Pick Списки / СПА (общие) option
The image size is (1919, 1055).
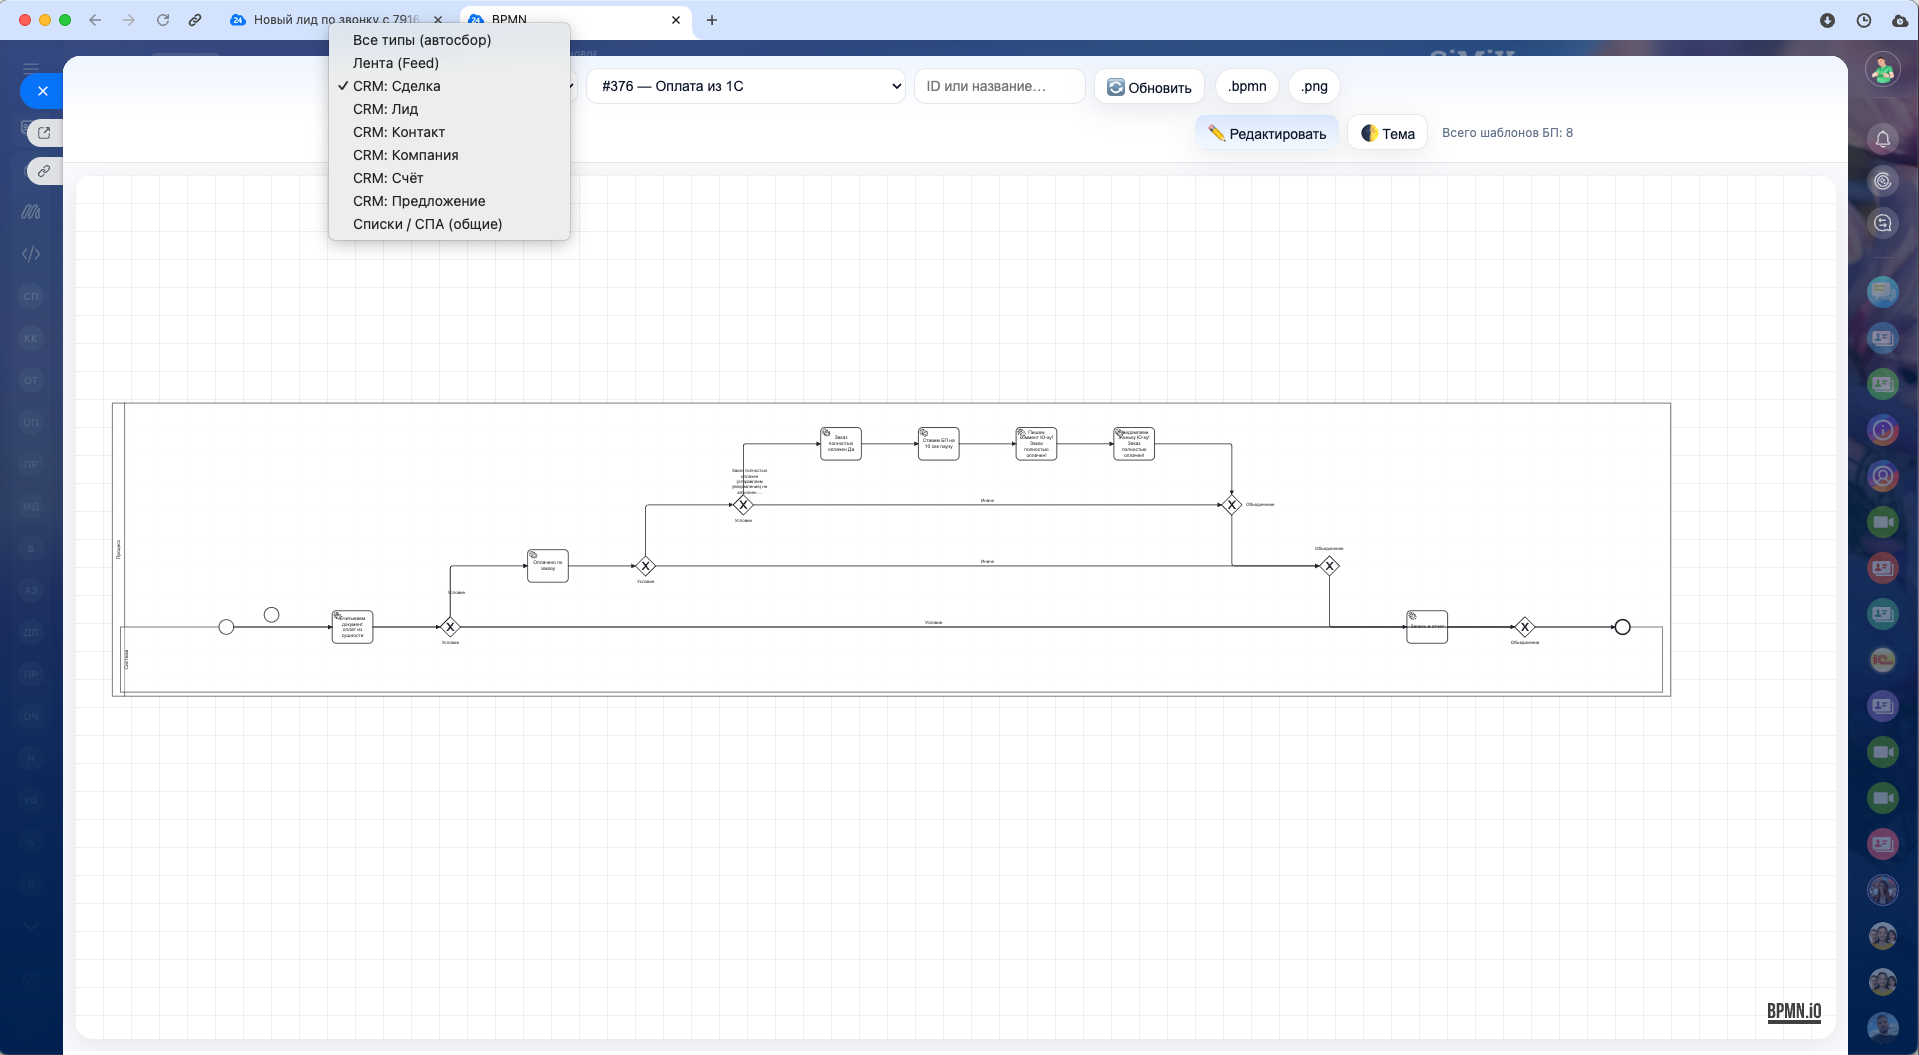pos(427,224)
